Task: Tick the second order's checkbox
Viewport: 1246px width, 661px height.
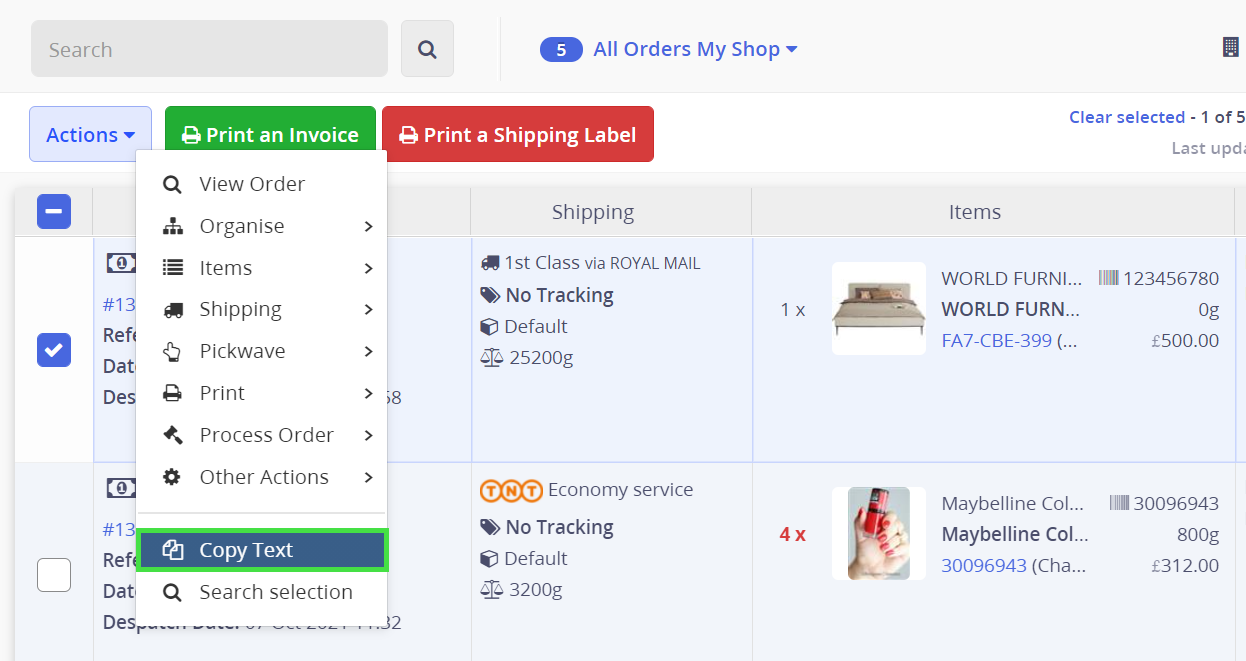Action: 54,575
